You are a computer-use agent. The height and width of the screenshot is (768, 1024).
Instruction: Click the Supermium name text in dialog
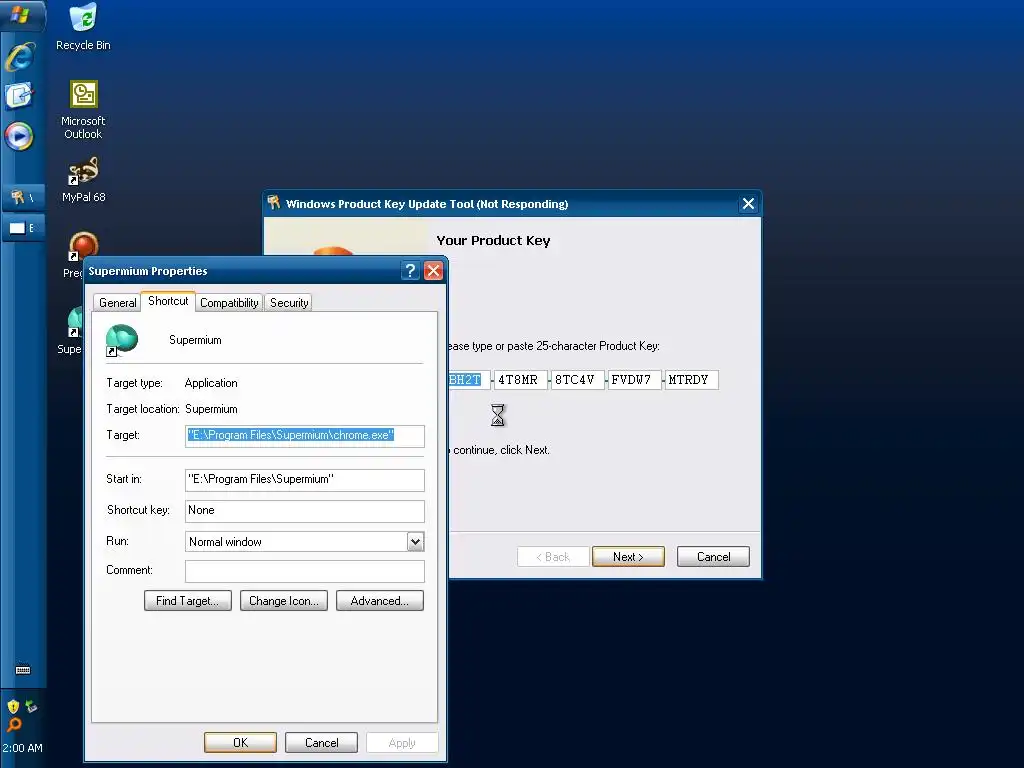[x=195, y=340]
